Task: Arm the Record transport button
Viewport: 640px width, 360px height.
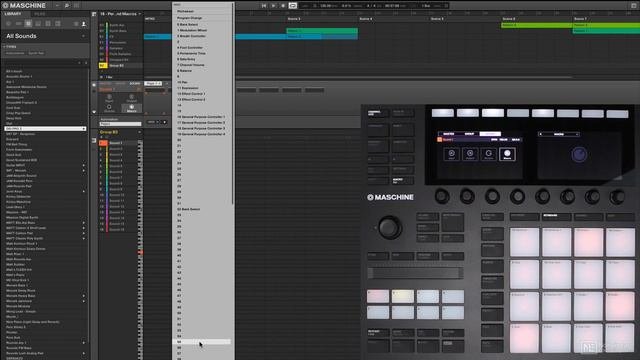Action: (x=283, y=6)
